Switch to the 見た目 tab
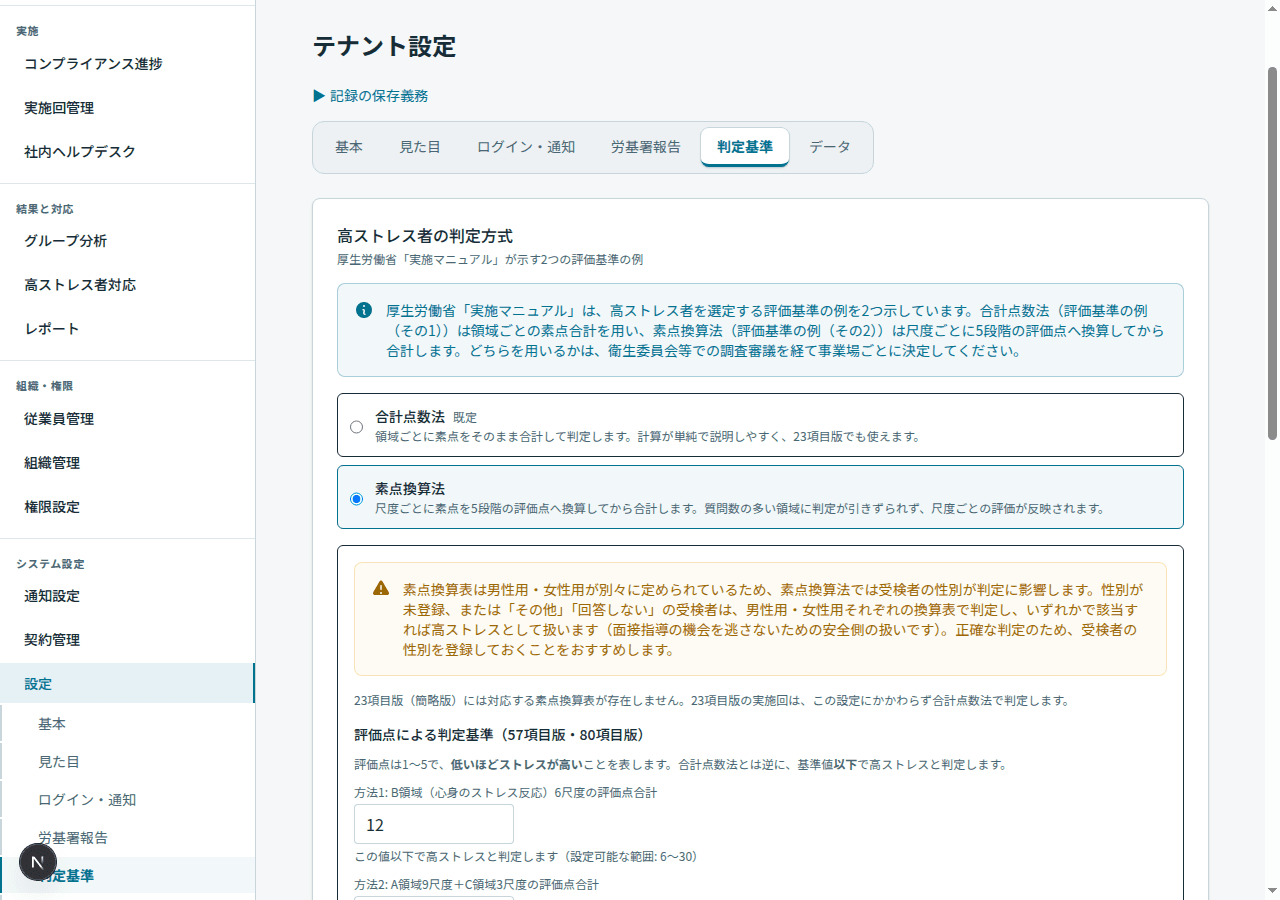 pyautogui.click(x=420, y=147)
